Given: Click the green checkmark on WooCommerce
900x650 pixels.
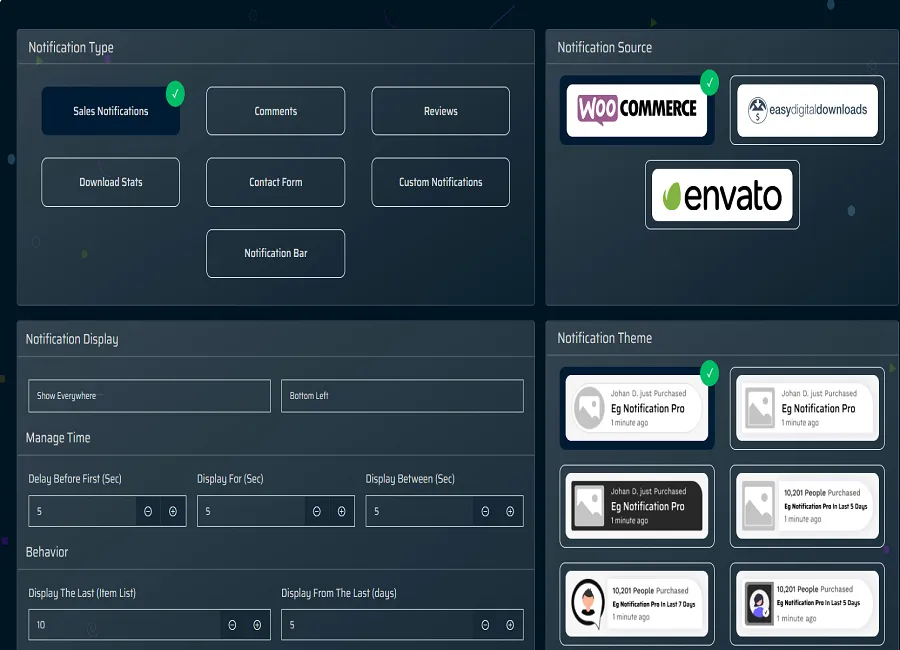Looking at the screenshot, I should pyautogui.click(x=709, y=83).
